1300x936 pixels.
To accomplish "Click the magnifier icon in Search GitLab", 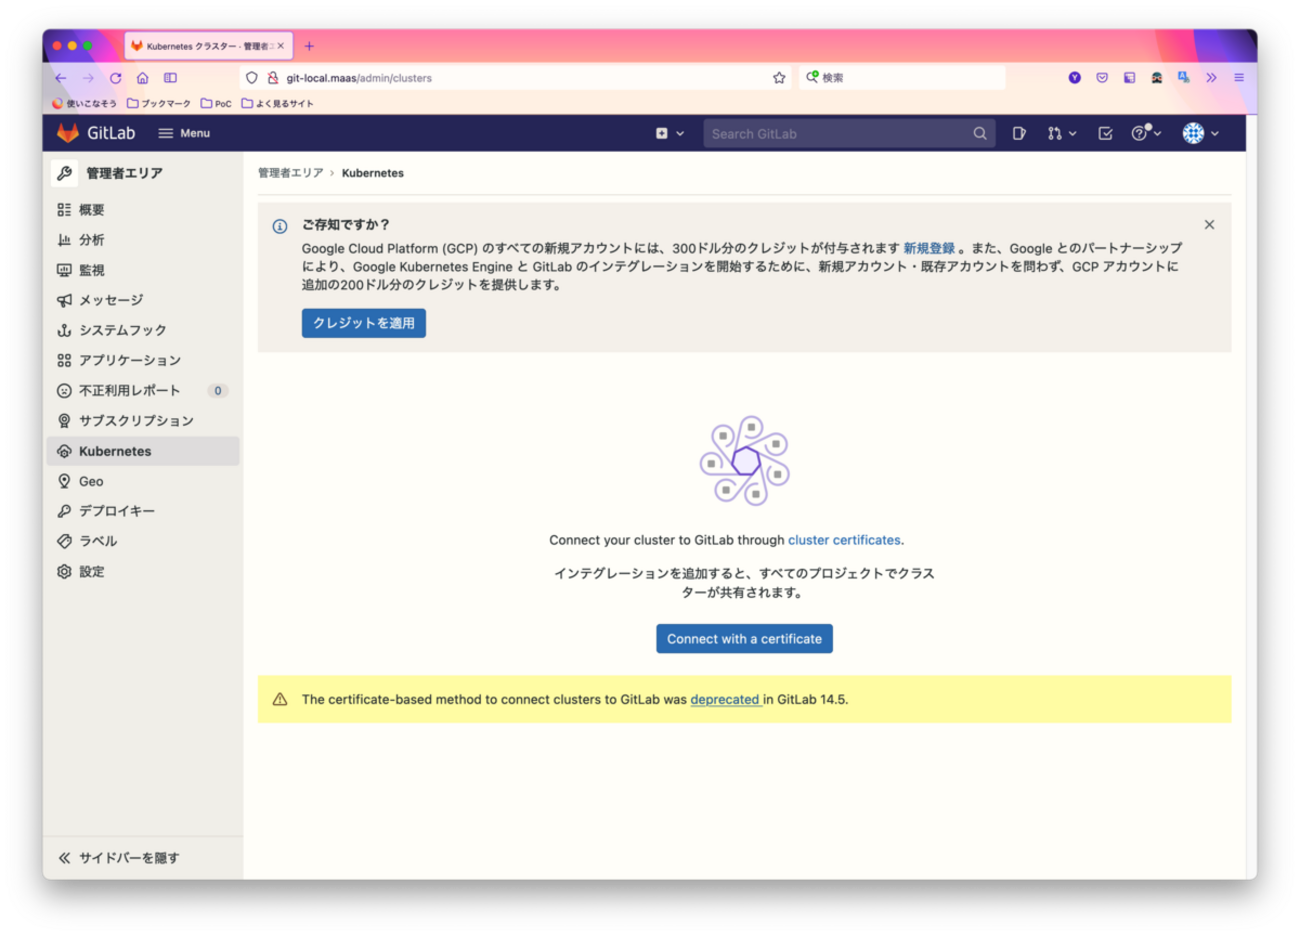I will click(x=980, y=133).
